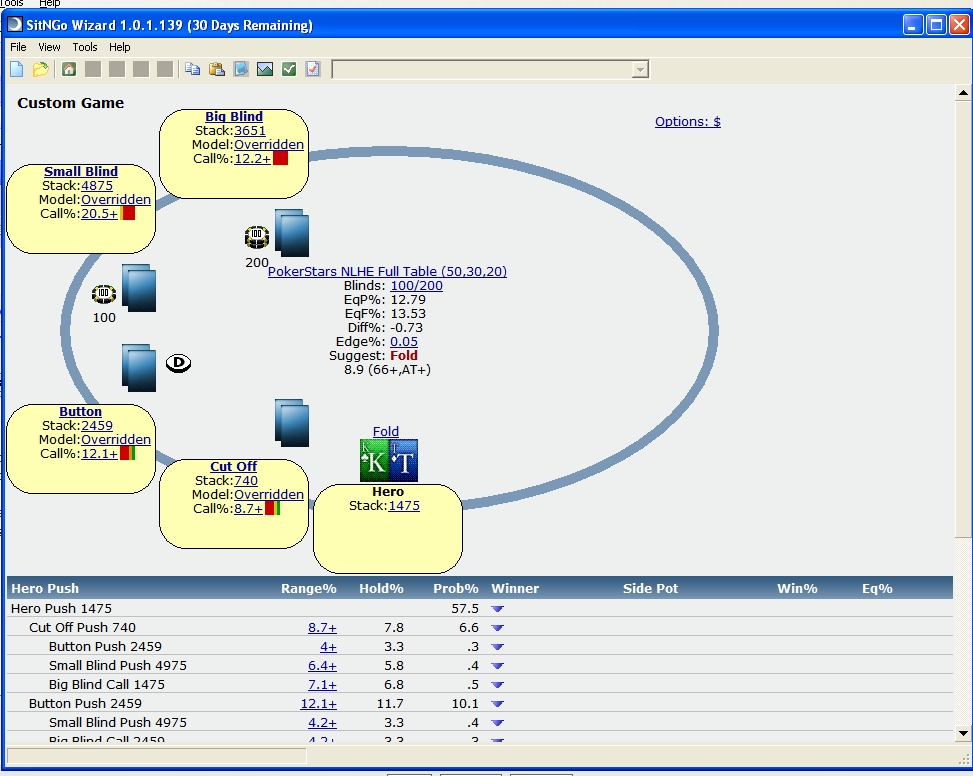Click the landscape picture toolbar icon

[x=265, y=69]
